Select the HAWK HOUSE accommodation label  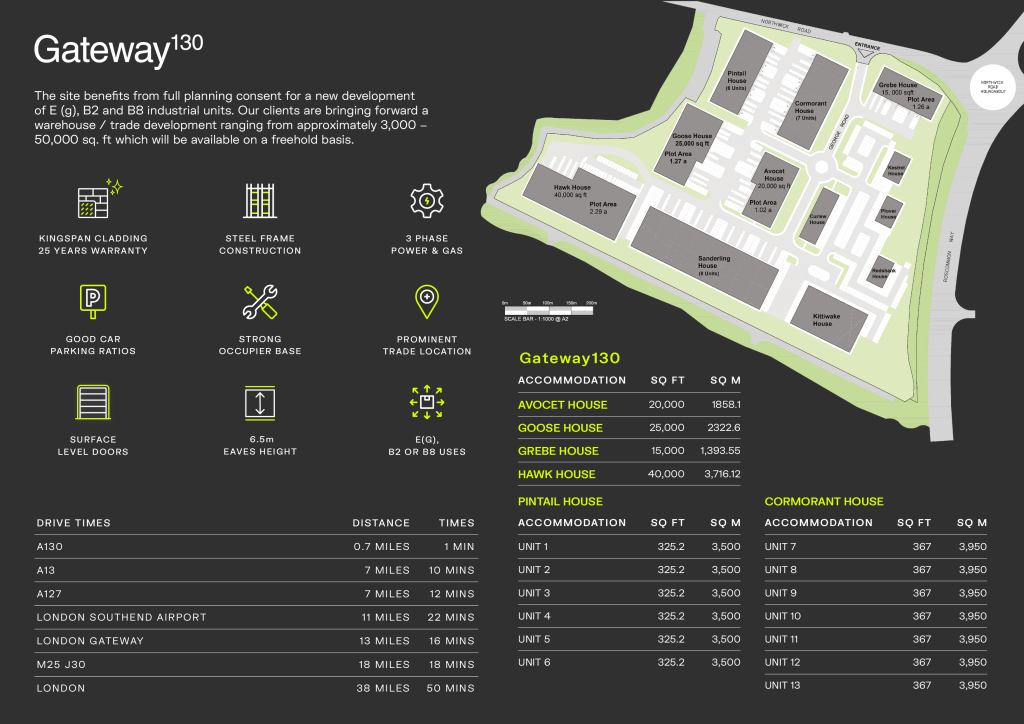point(556,474)
